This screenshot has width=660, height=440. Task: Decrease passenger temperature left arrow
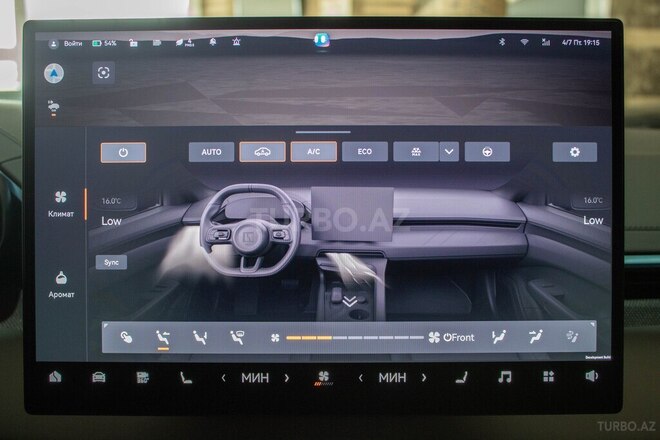point(361,378)
